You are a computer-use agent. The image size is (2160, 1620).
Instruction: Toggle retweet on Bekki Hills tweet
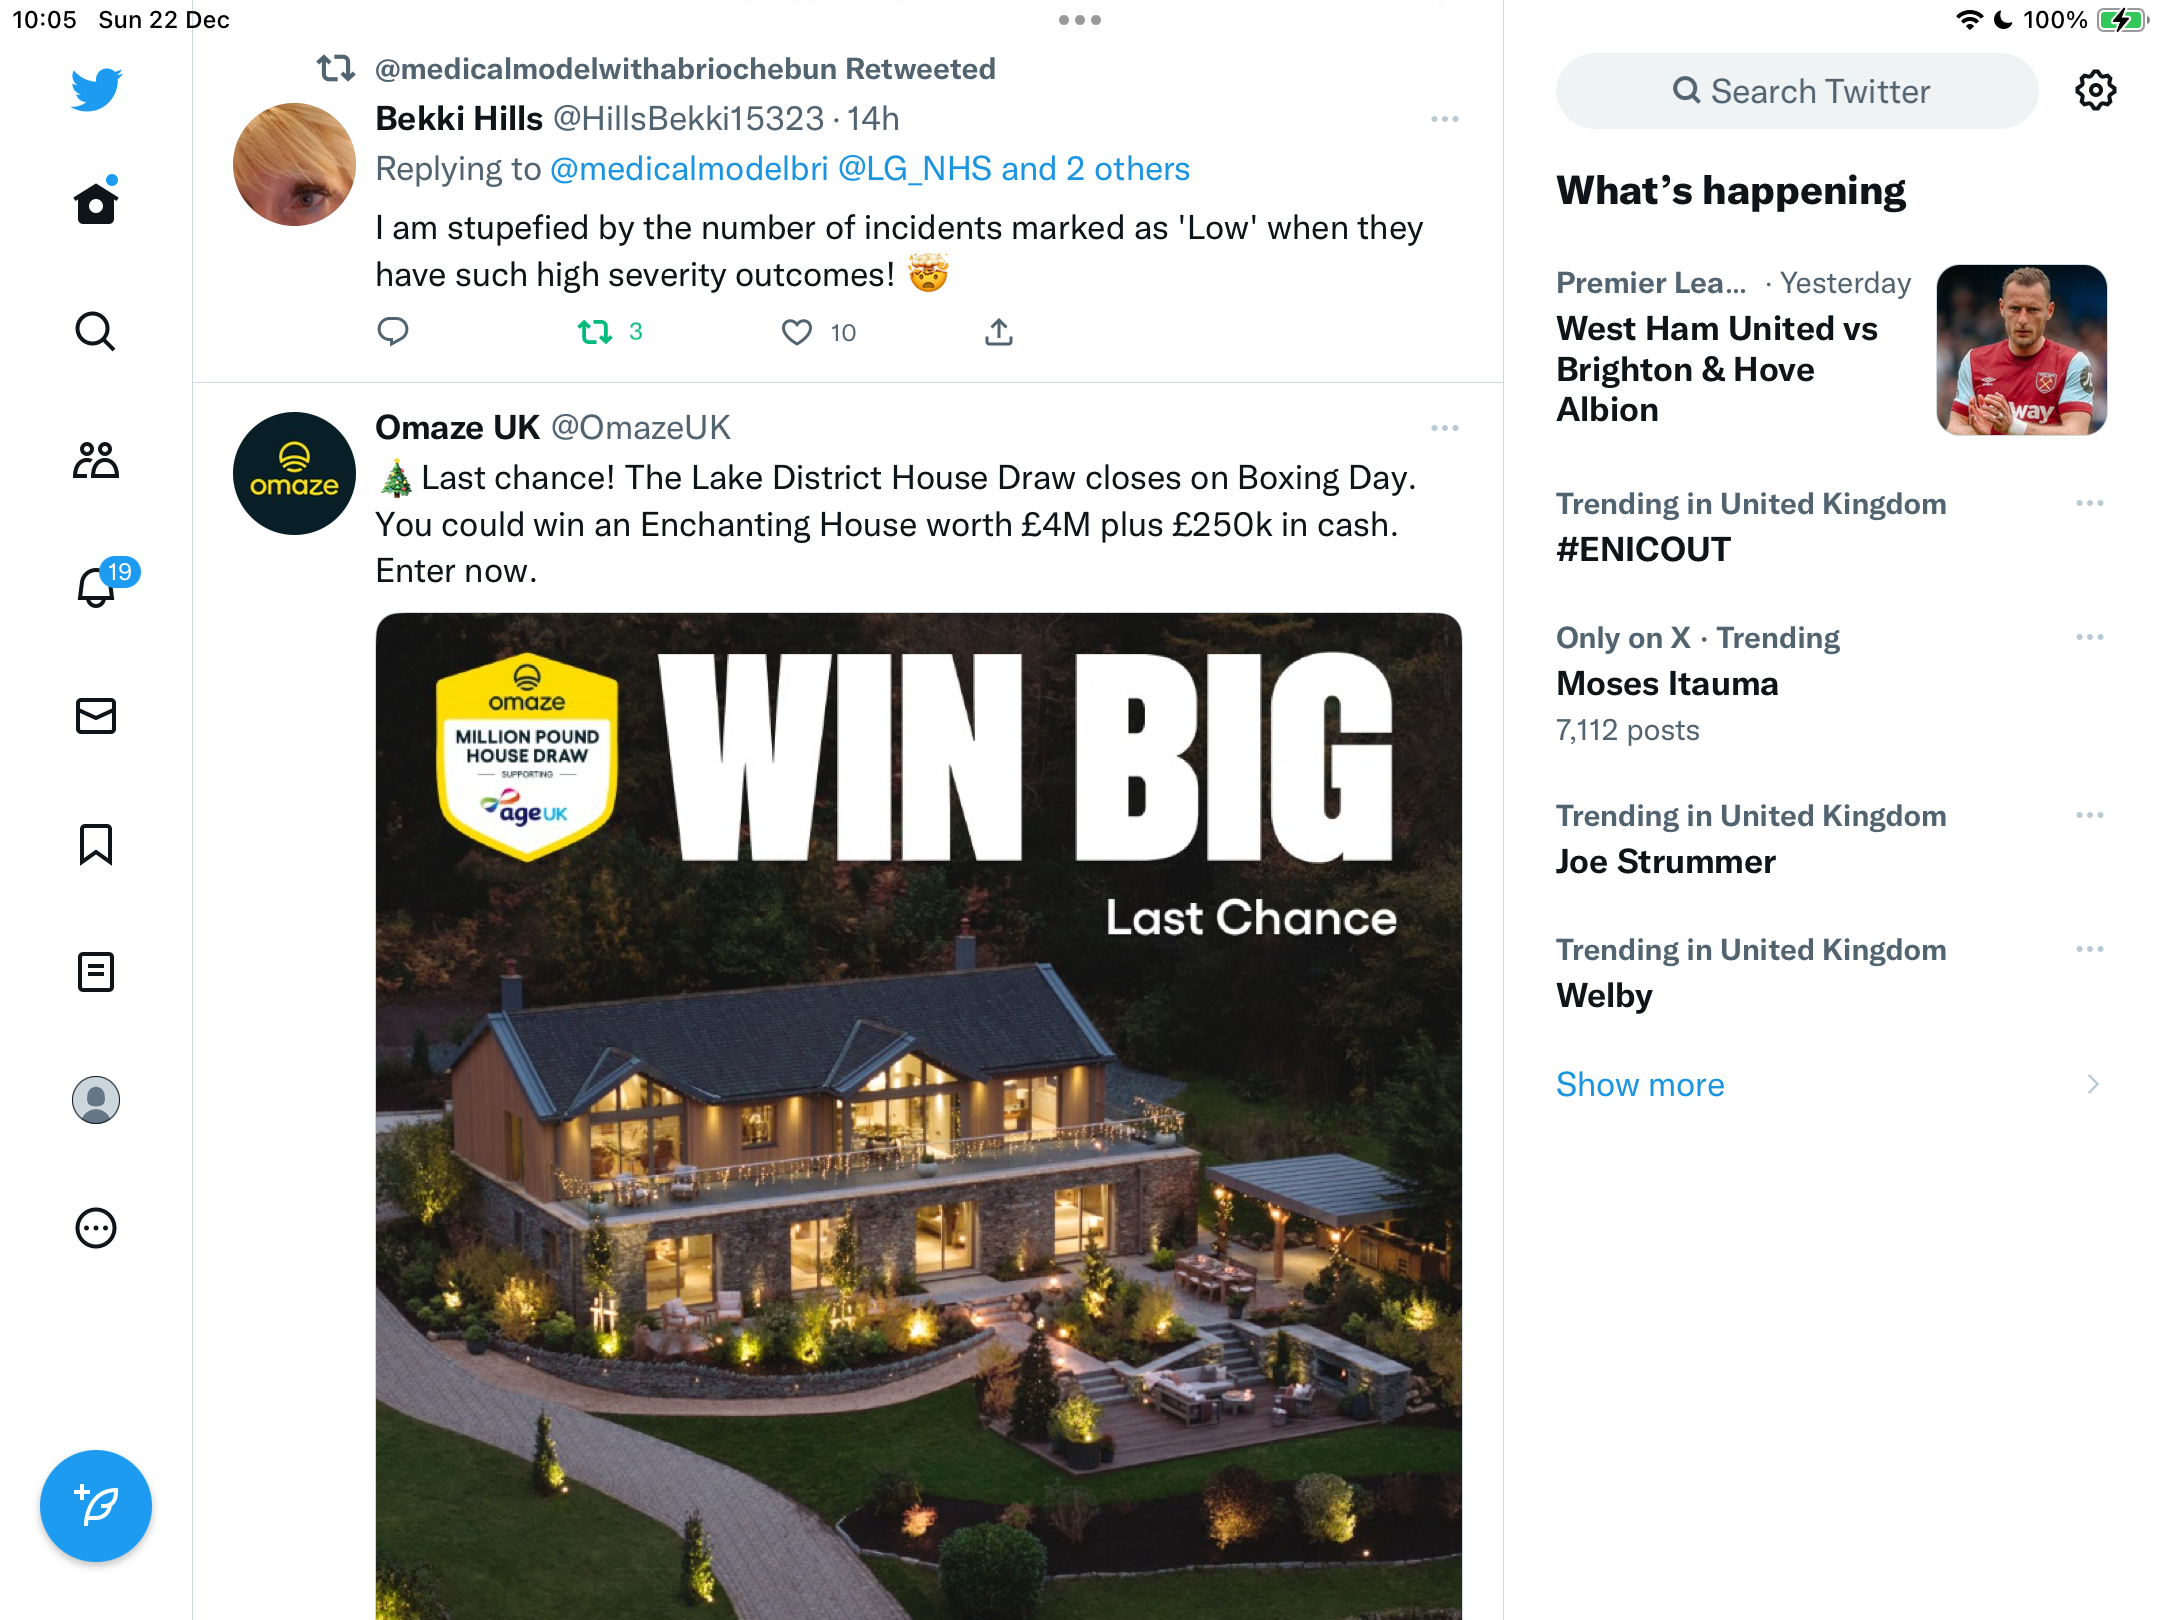coord(595,332)
